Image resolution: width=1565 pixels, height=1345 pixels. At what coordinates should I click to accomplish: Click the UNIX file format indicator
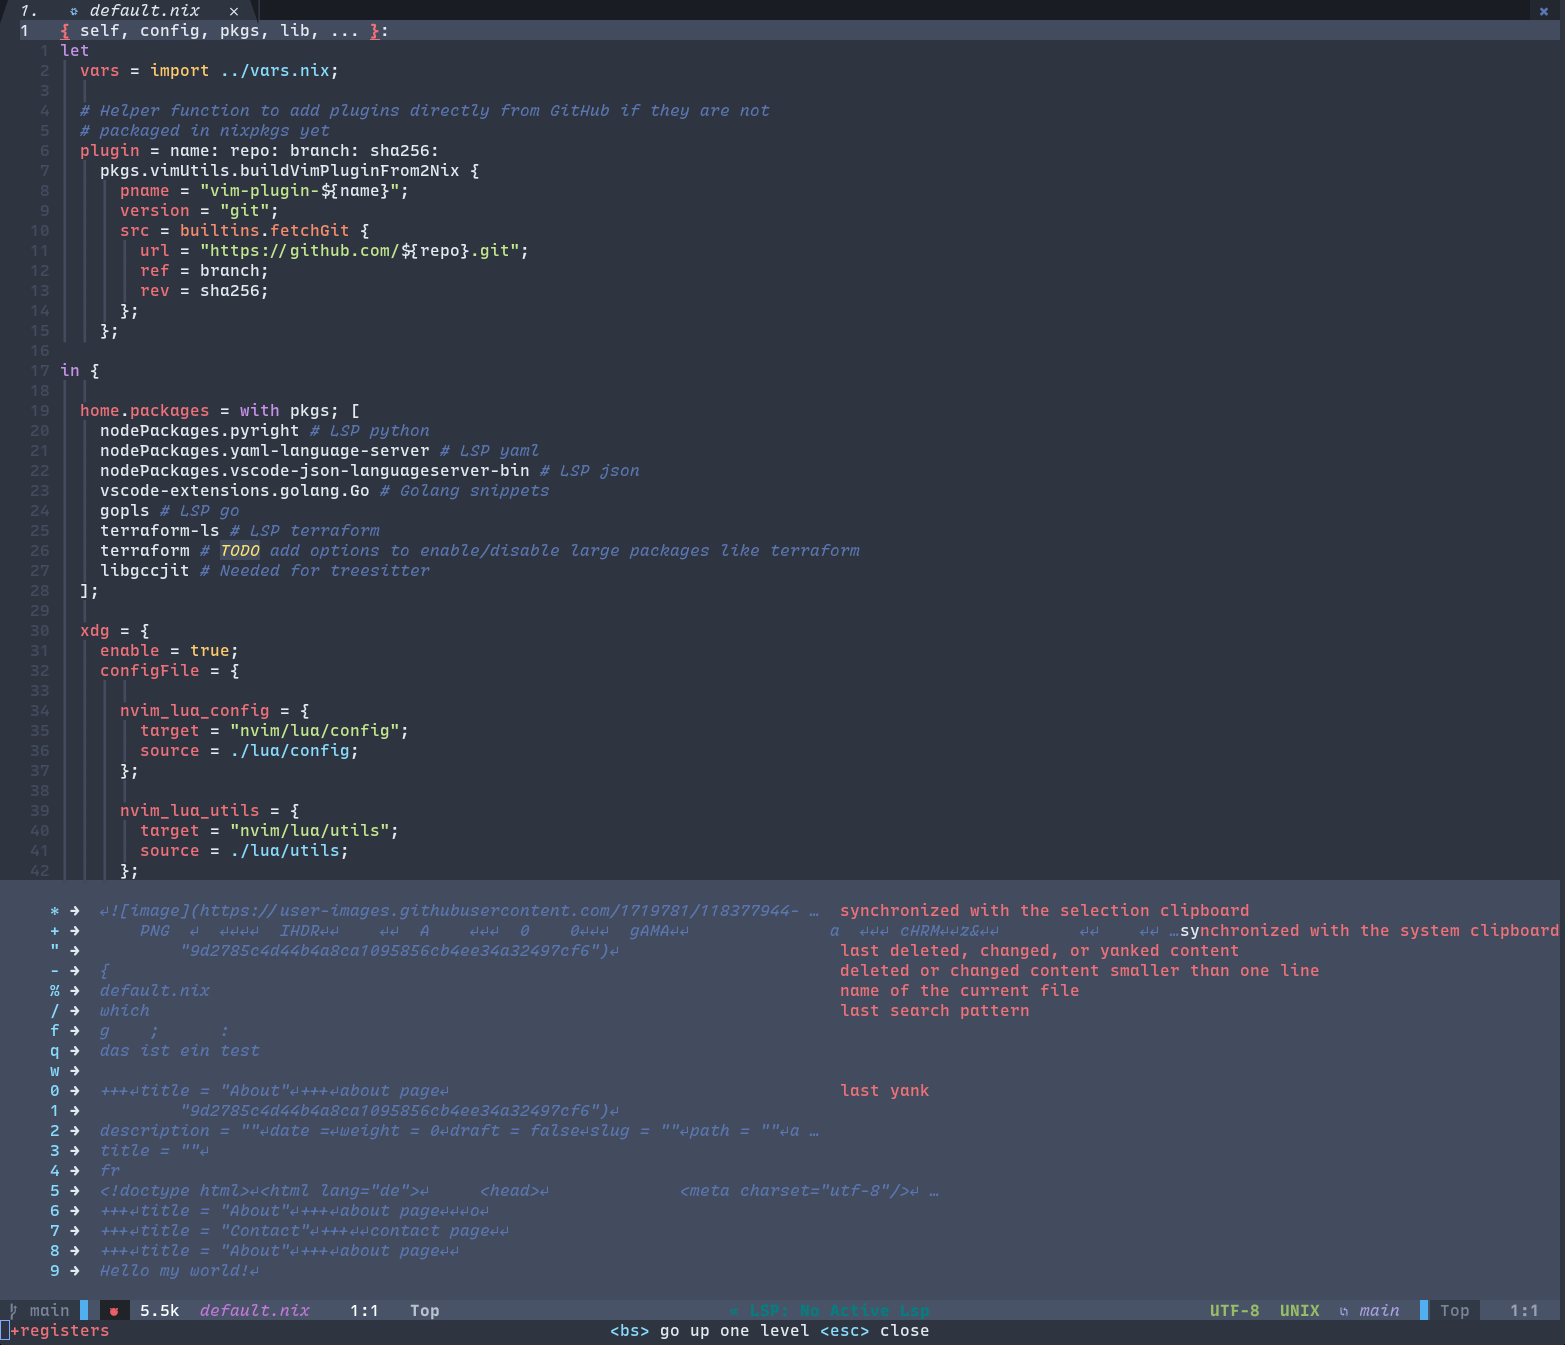pyautogui.click(x=1299, y=1310)
